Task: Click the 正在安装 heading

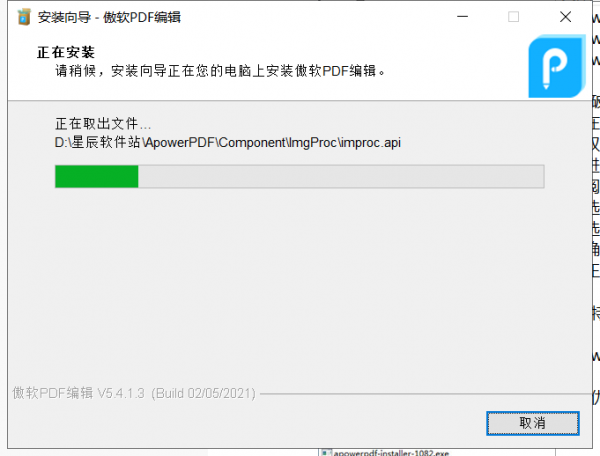Action: pyautogui.click(x=66, y=52)
